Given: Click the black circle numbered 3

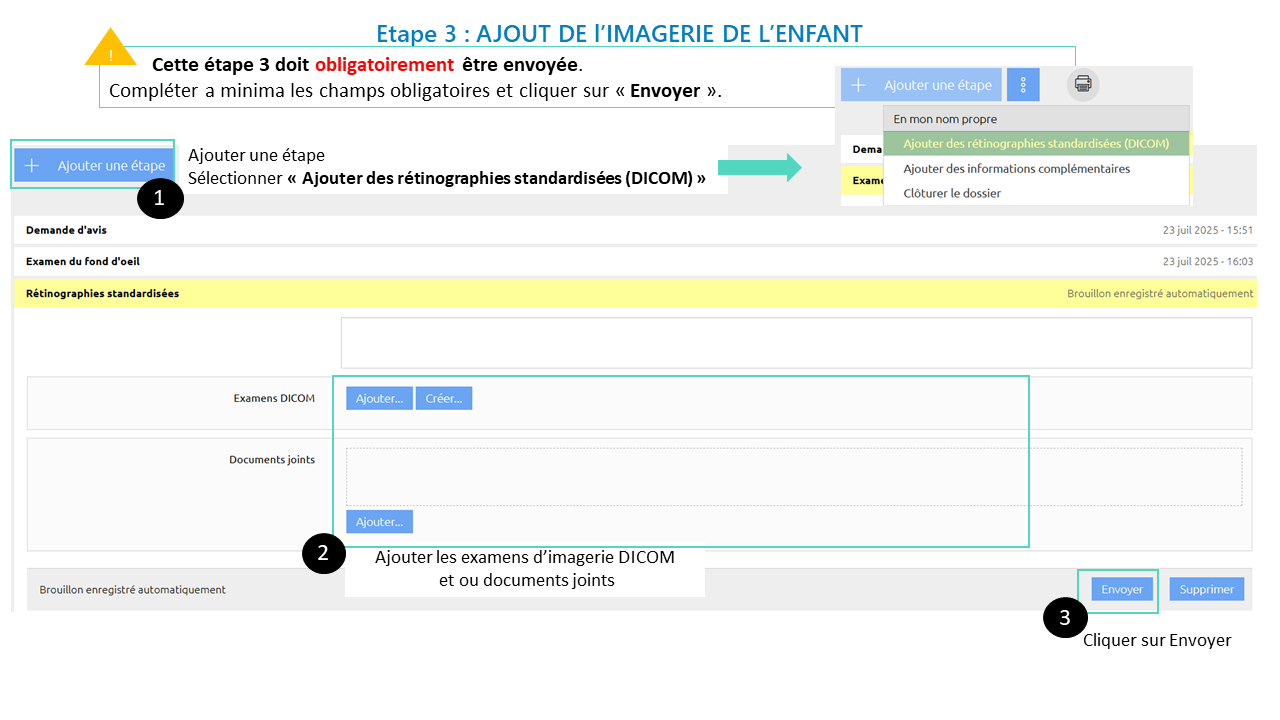Looking at the screenshot, I should click(x=1064, y=618).
